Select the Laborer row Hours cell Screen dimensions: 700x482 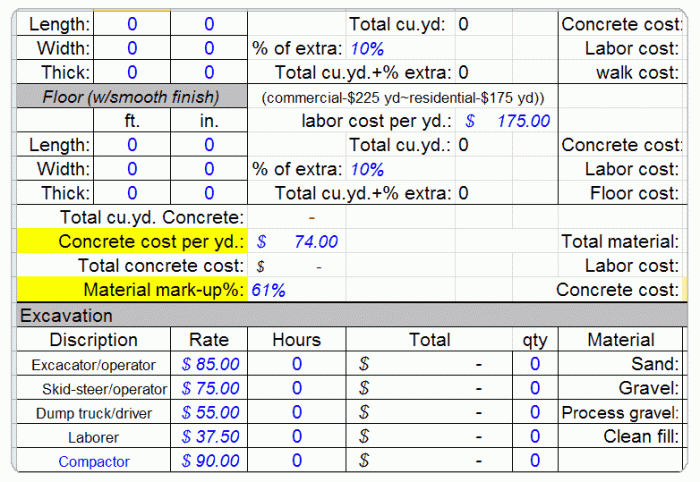click(296, 436)
